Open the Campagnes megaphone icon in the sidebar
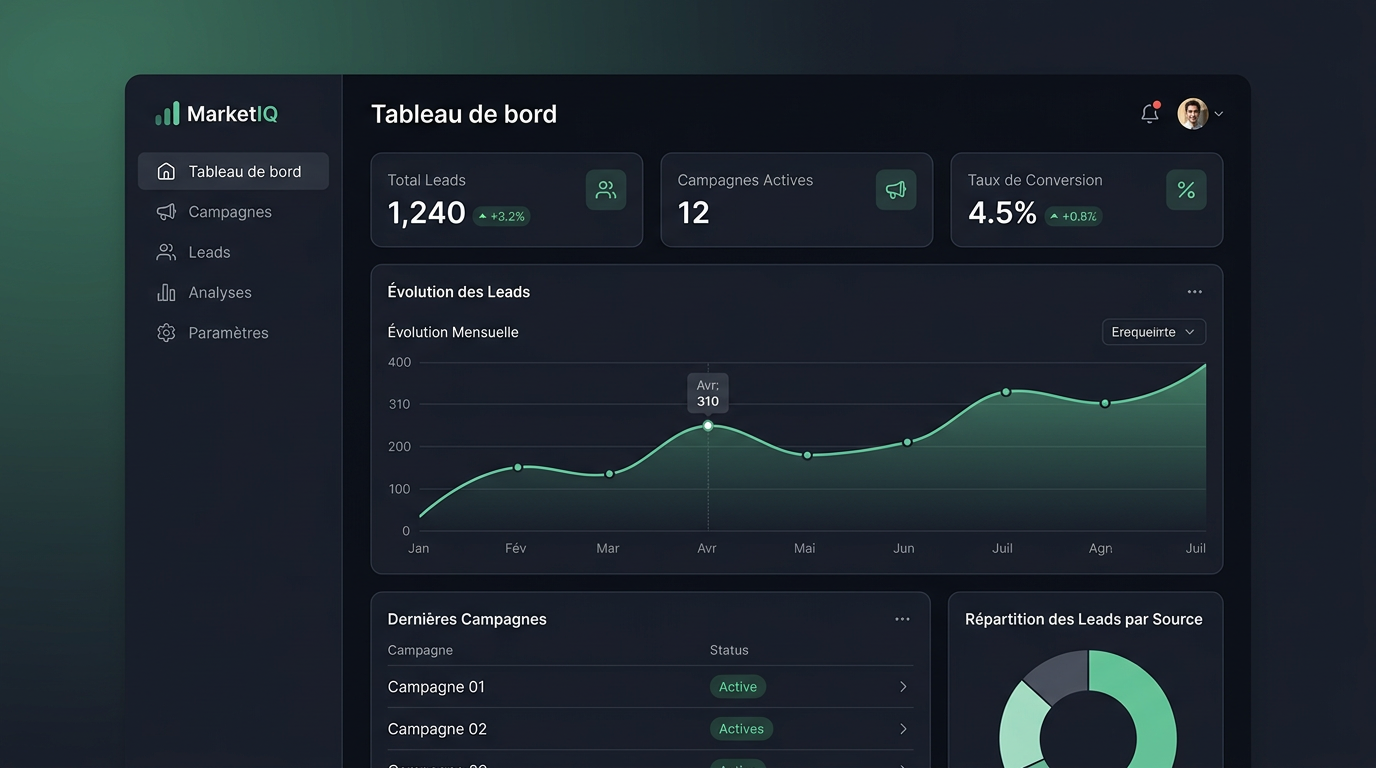 pyautogui.click(x=166, y=212)
